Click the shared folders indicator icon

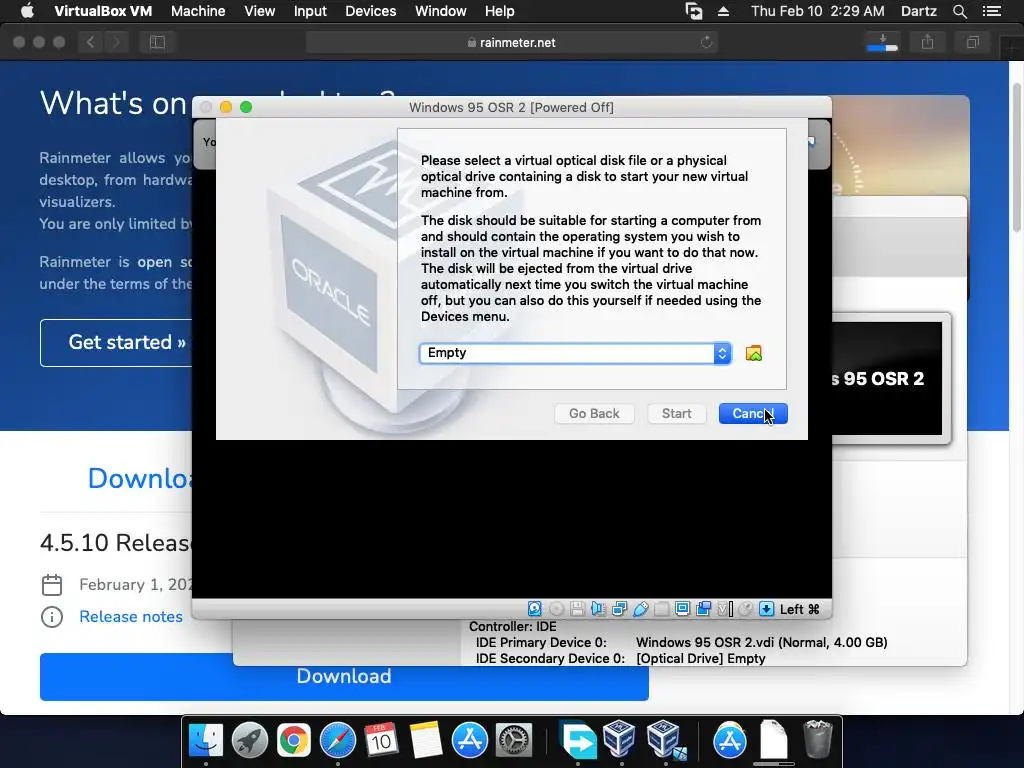[x=661, y=609]
